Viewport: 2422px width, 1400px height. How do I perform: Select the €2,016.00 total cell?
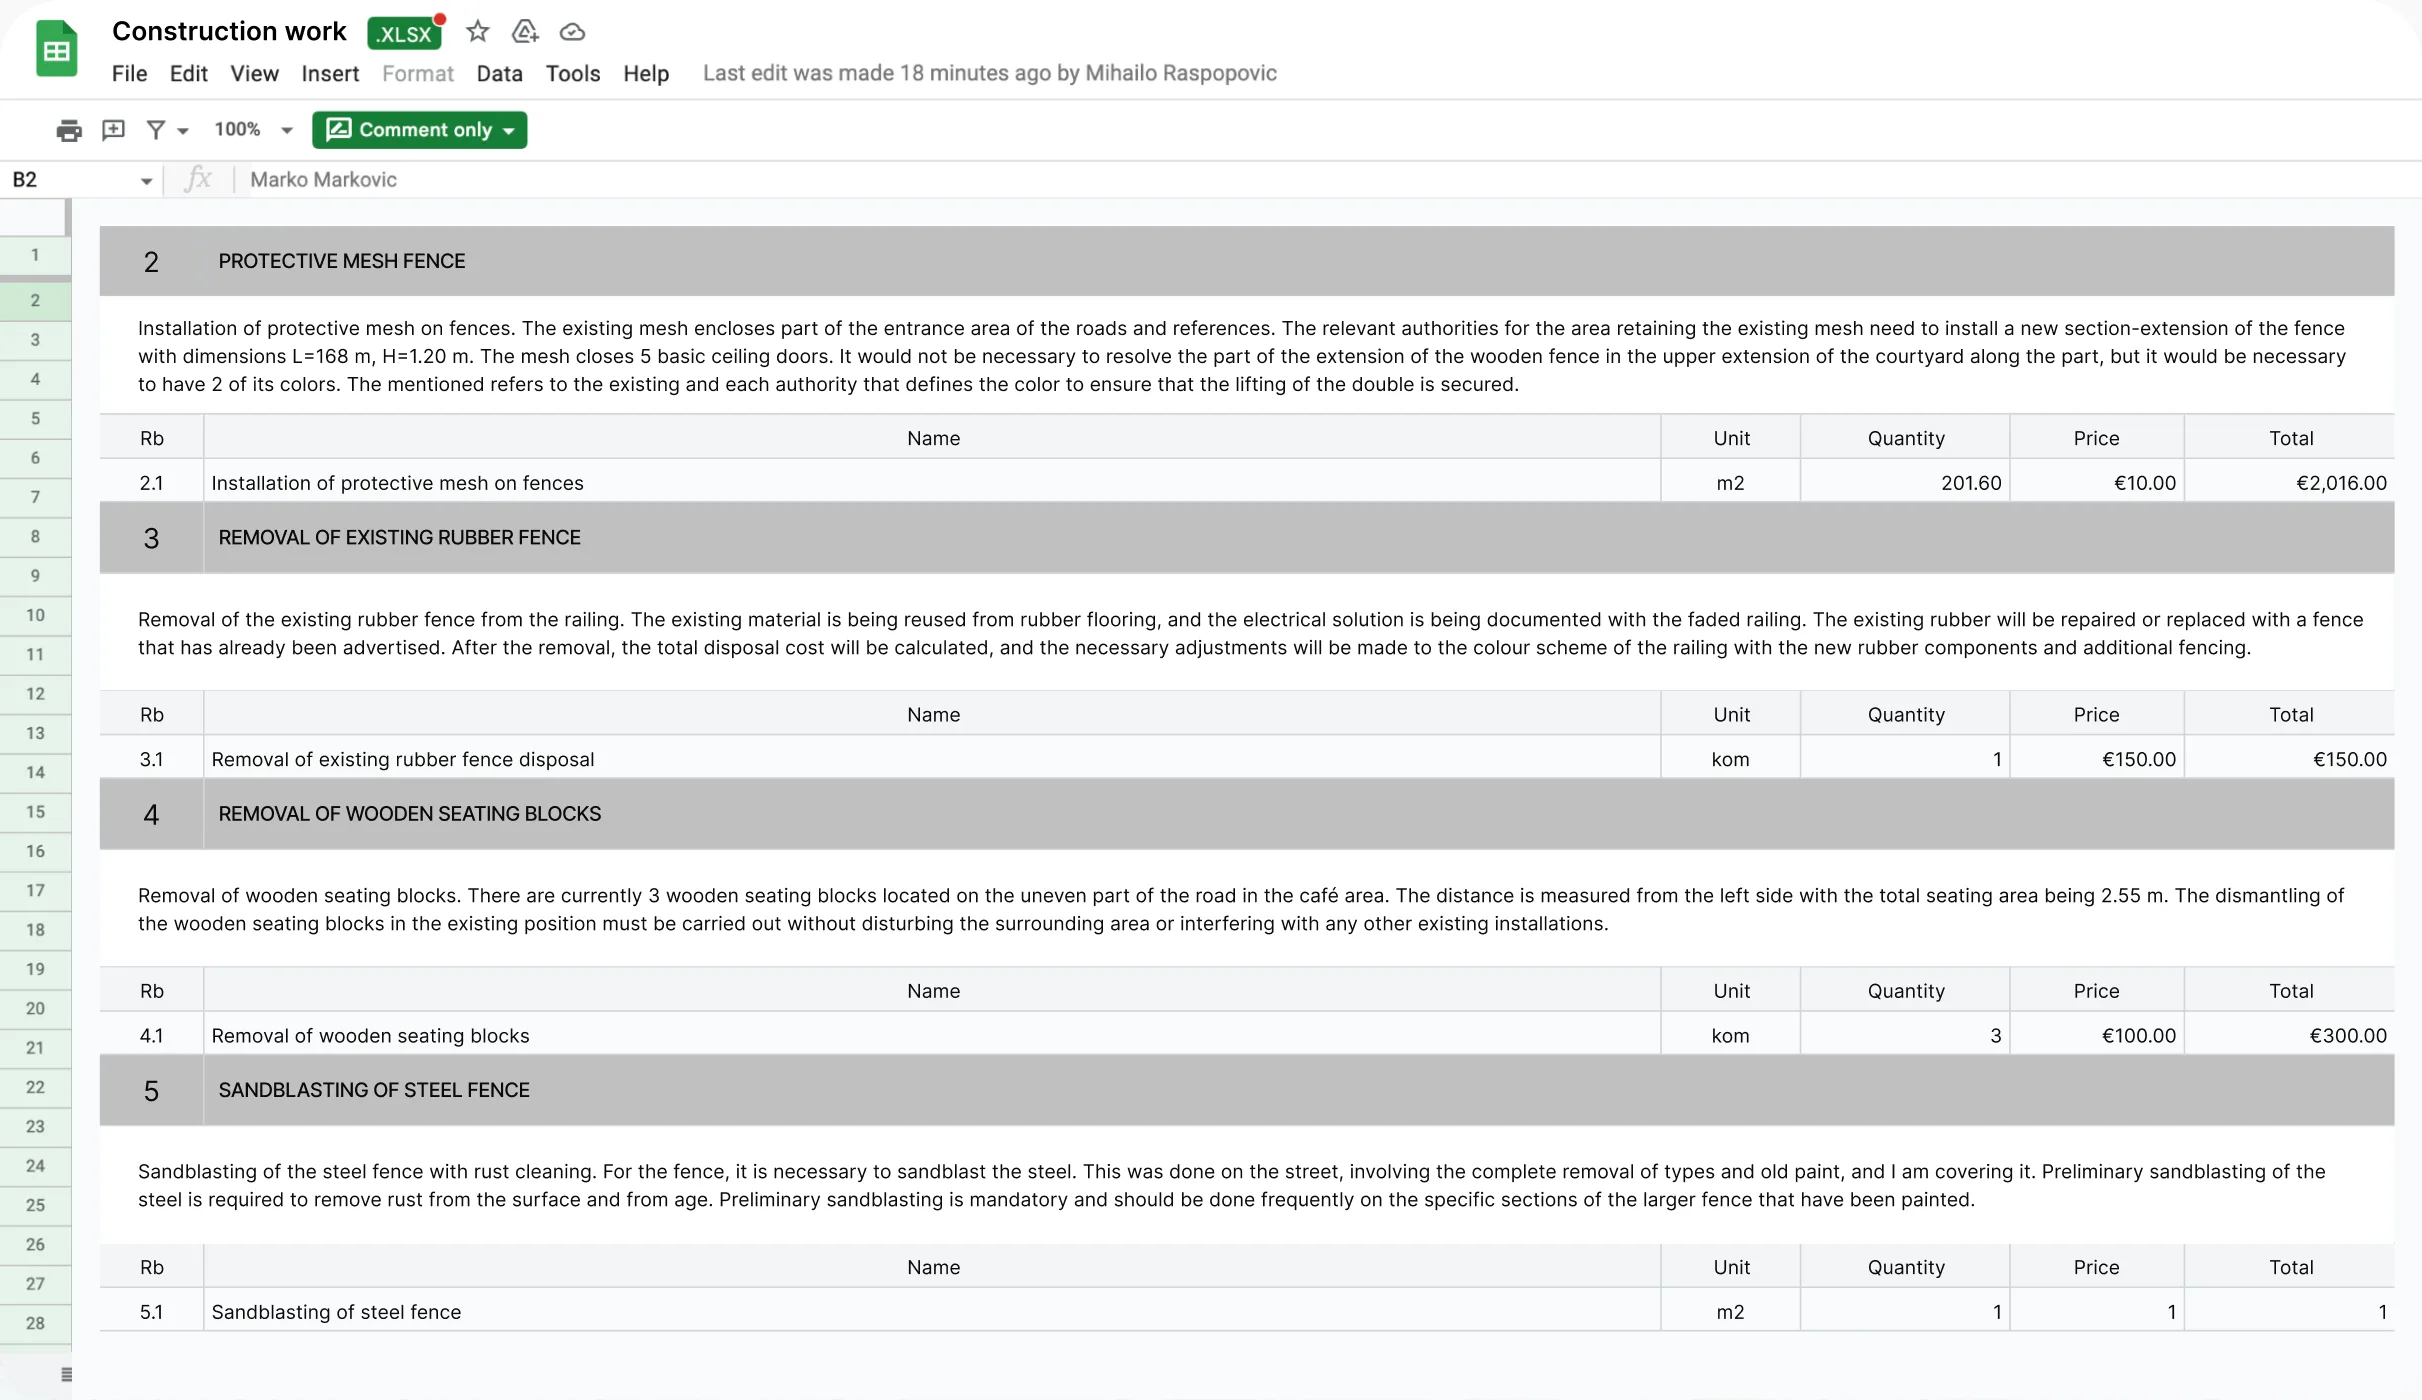[x=2289, y=483]
